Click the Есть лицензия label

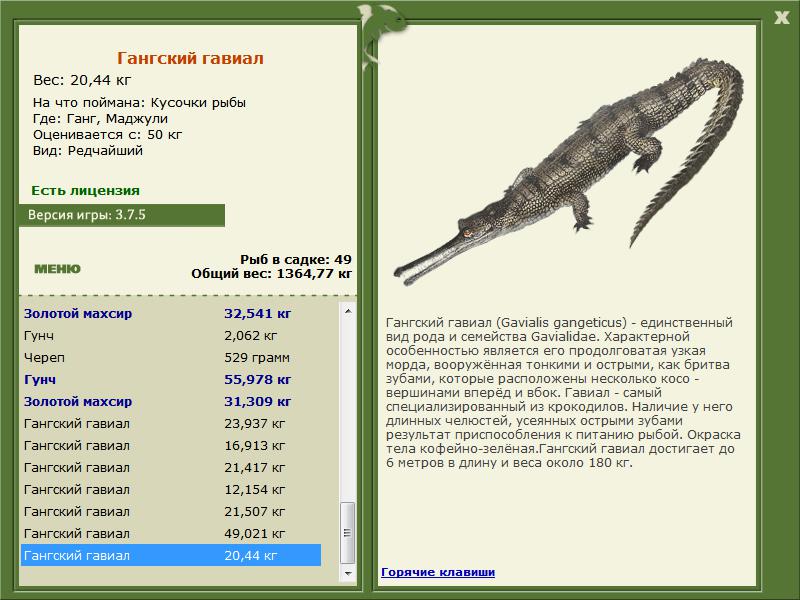point(85,190)
